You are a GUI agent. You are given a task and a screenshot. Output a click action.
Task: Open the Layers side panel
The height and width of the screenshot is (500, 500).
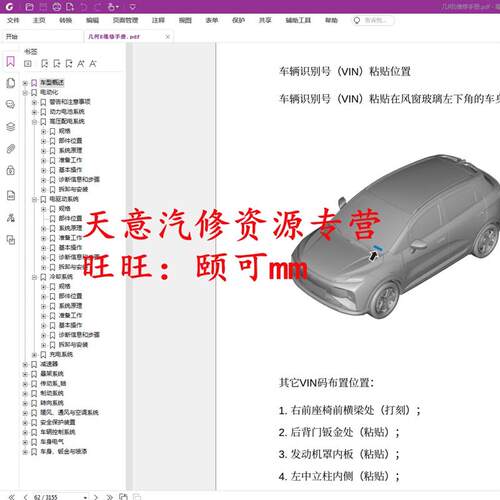11,127
